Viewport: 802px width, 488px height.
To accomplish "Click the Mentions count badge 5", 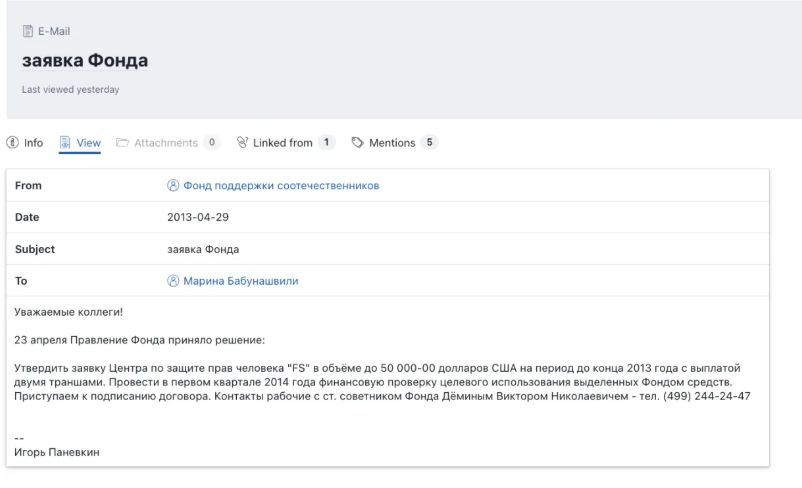I will coord(430,142).
